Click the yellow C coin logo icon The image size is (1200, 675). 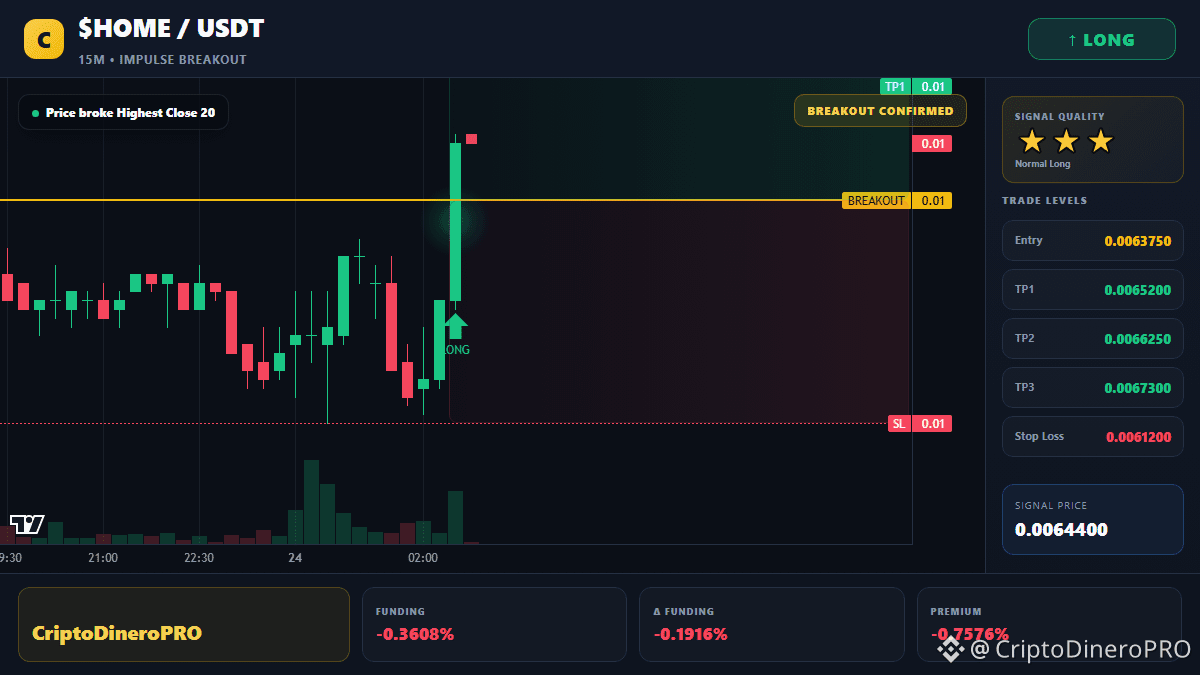(x=43, y=39)
